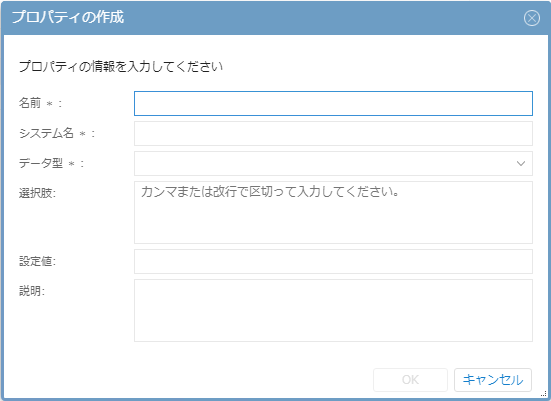Confirm with the OK button
The height and width of the screenshot is (401, 551).
(410, 380)
